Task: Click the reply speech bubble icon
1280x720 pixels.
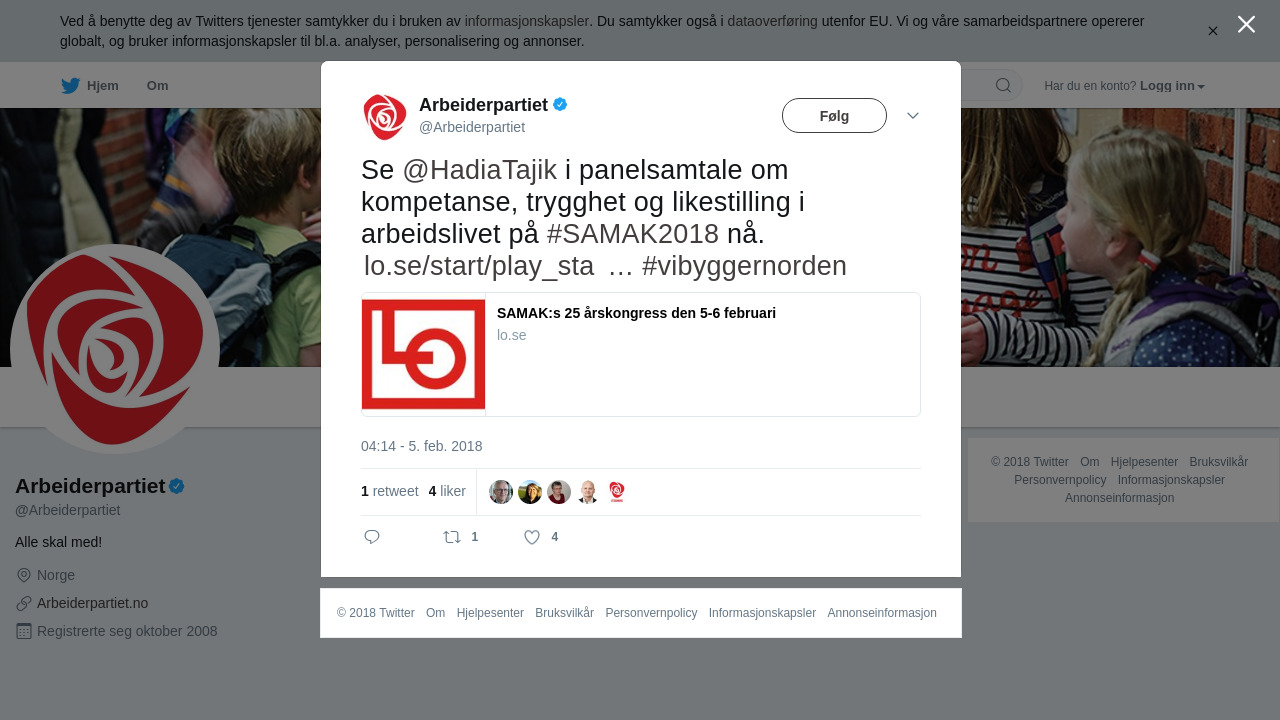Action: 372,537
